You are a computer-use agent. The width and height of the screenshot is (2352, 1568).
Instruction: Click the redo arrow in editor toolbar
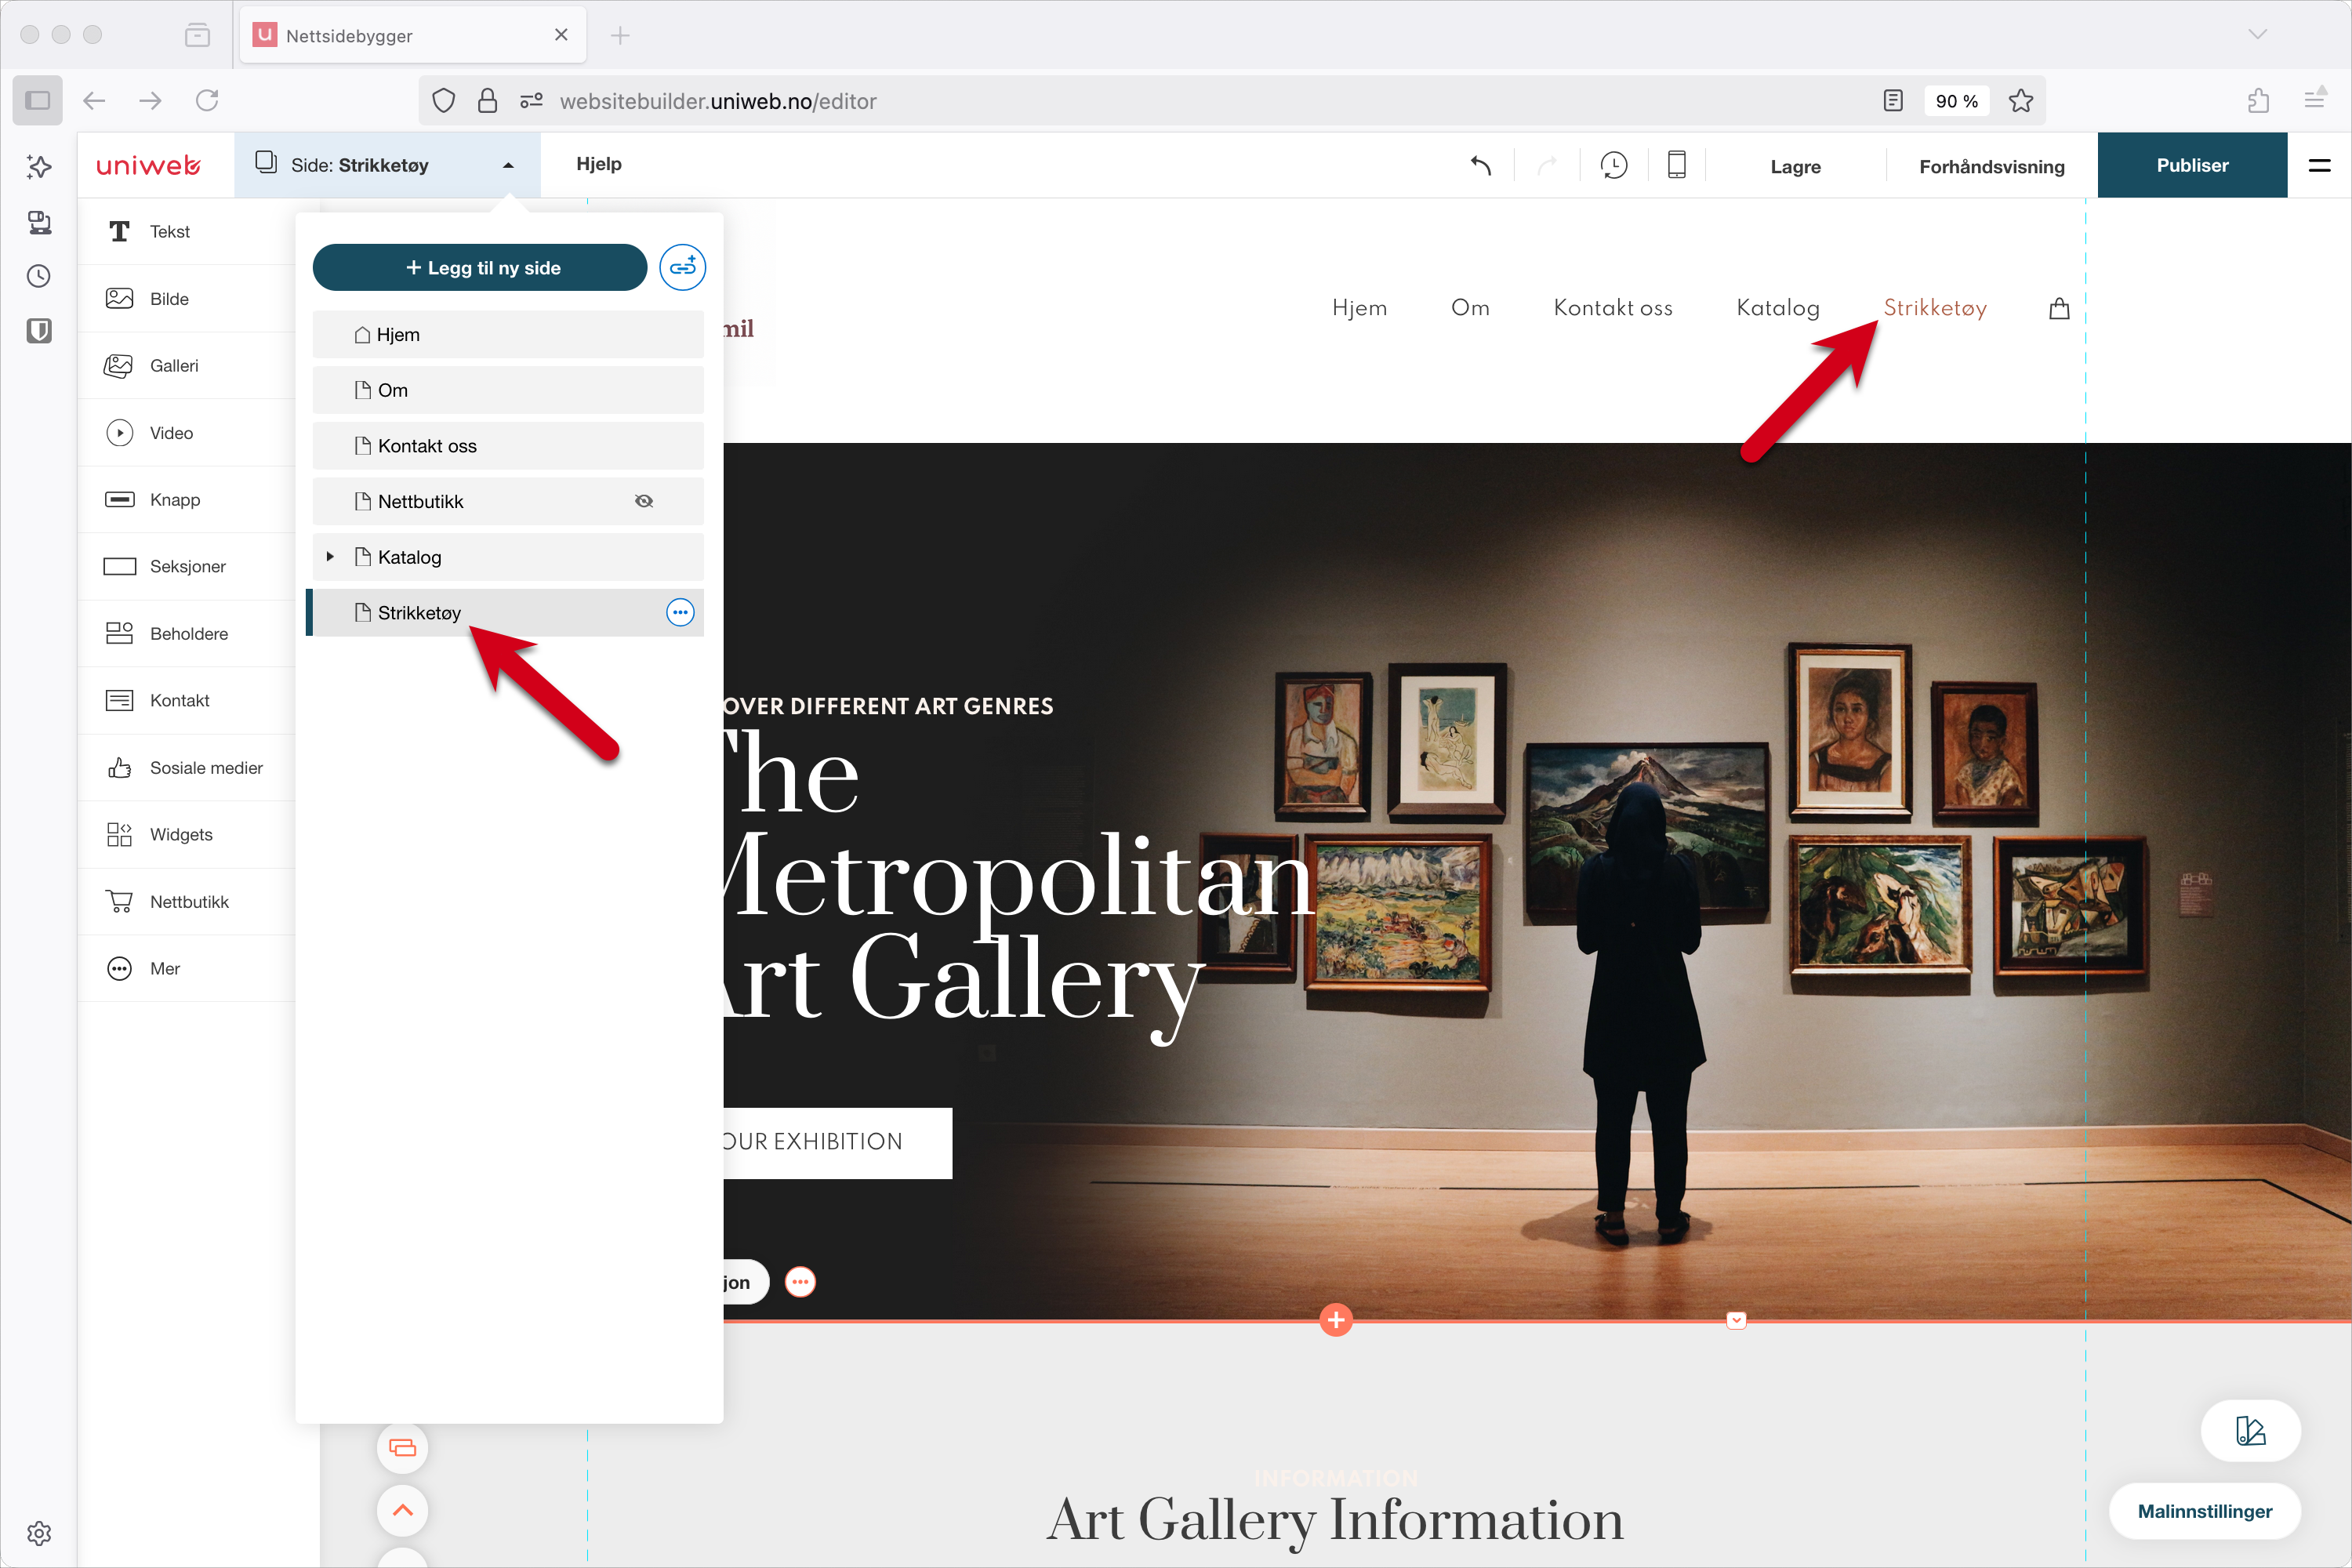[1547, 165]
